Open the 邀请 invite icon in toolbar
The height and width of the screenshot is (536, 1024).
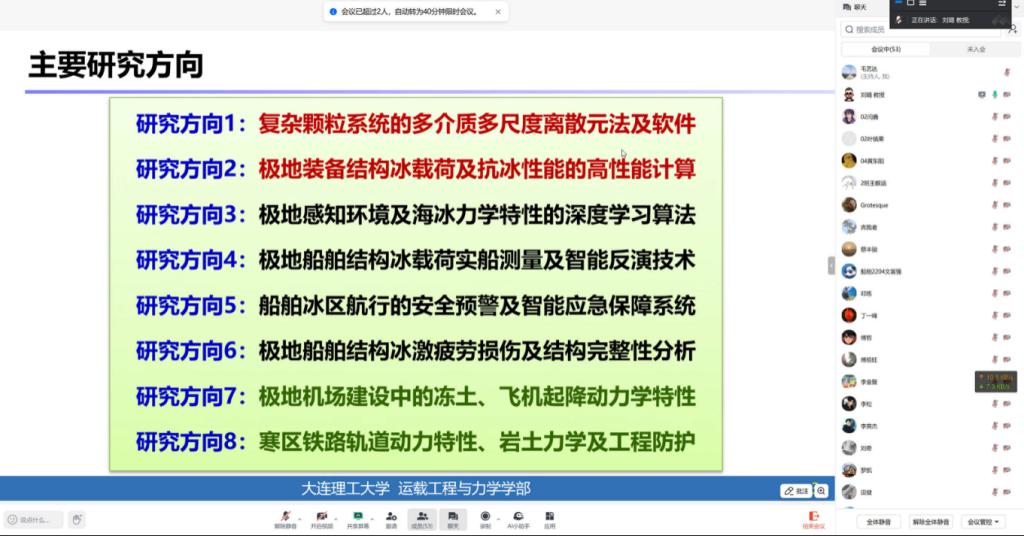click(x=391, y=516)
